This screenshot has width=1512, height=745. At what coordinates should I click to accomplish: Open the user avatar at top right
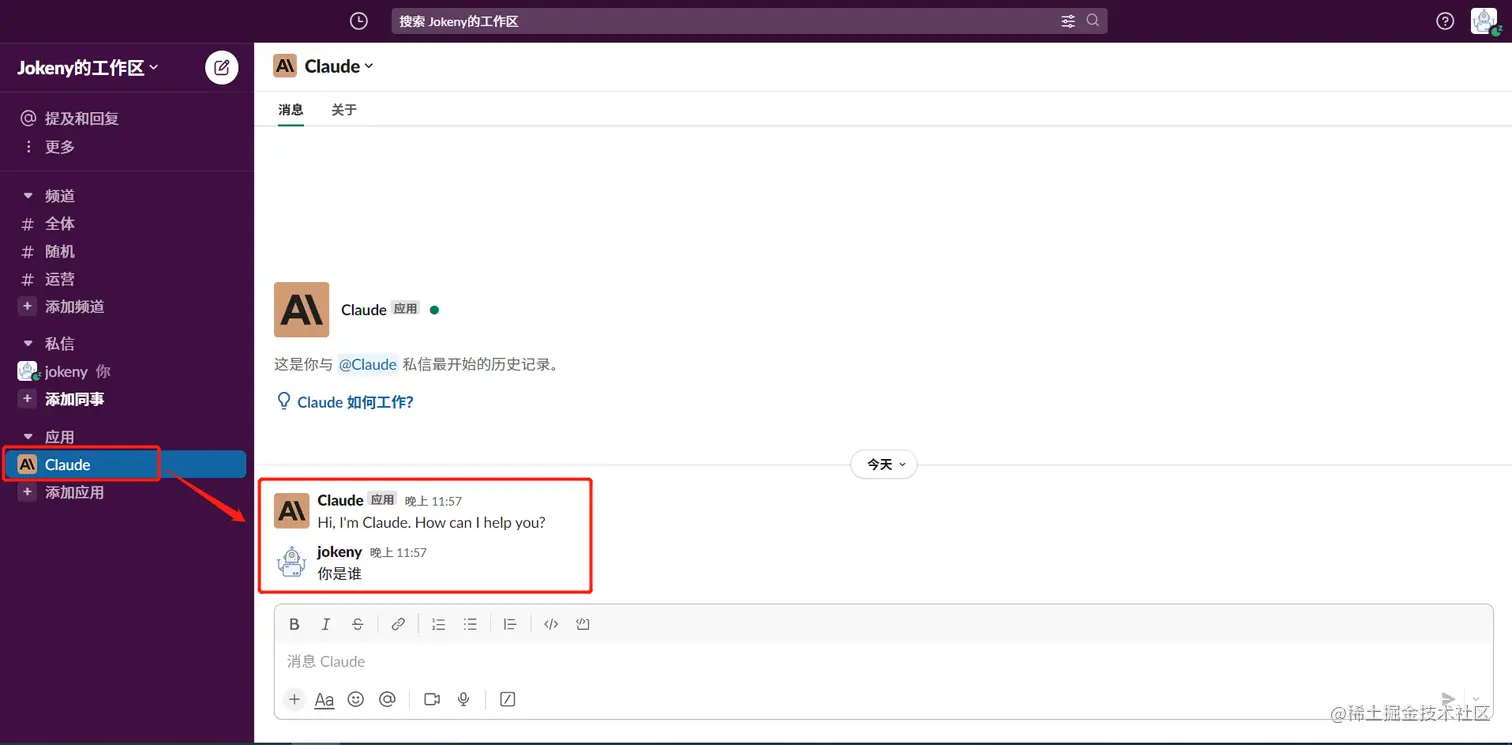[1485, 21]
